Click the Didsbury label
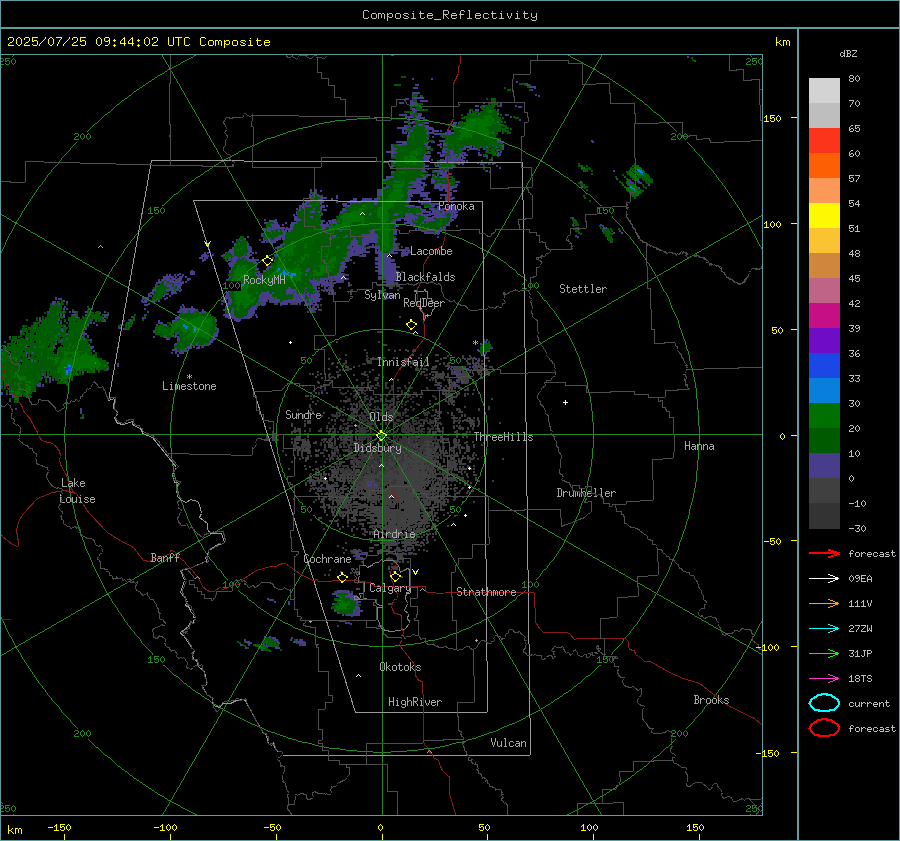The image size is (900, 841). coord(377,448)
